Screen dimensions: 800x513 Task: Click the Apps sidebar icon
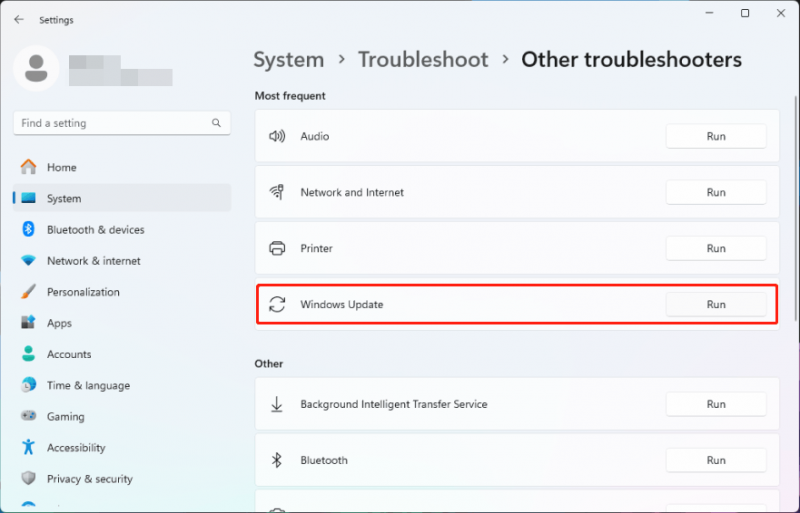[x=29, y=323]
